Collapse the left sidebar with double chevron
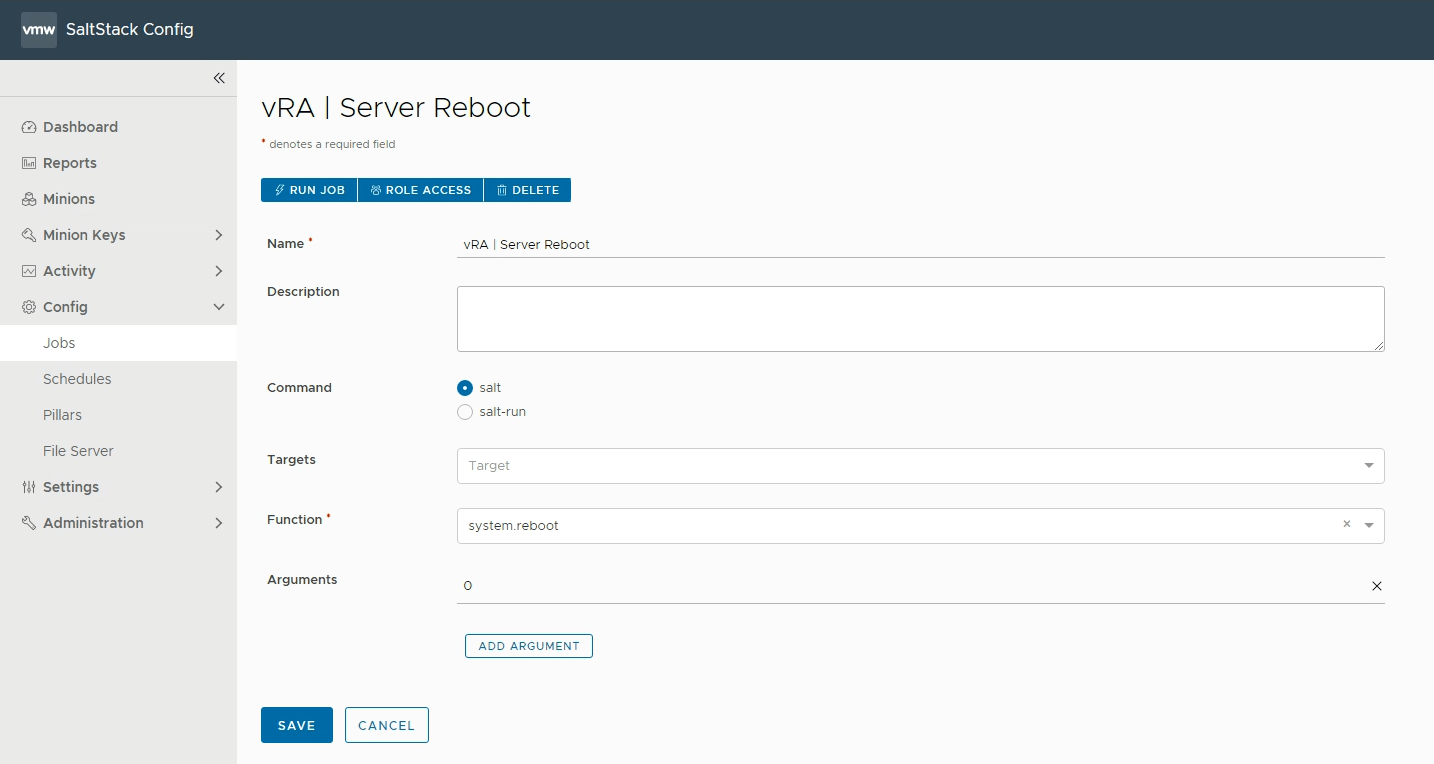 point(219,77)
